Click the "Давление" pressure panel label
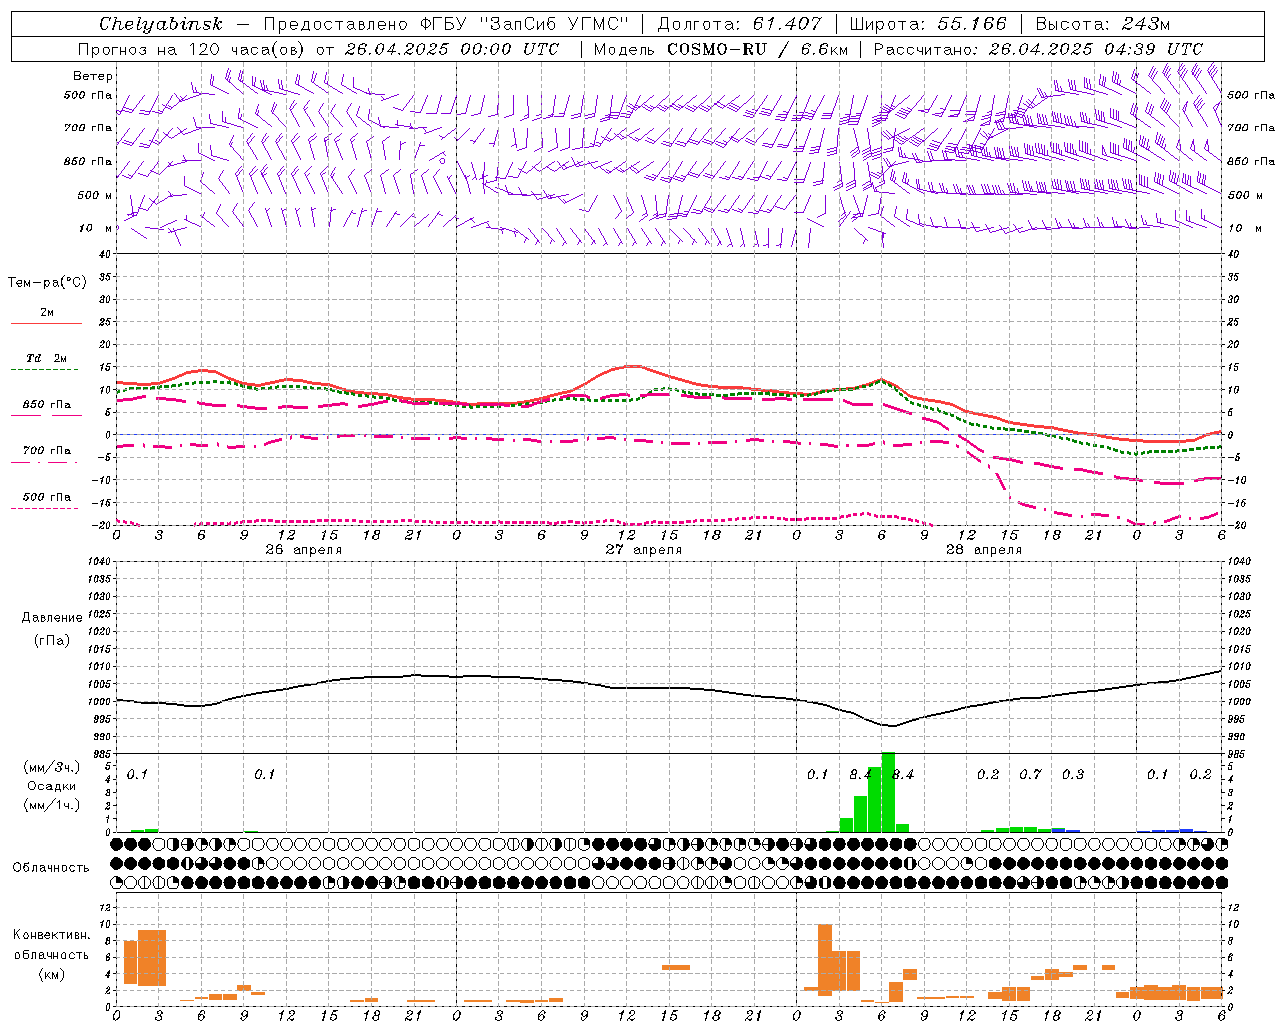This screenshot has width=1280, height=1024. click(x=52, y=618)
